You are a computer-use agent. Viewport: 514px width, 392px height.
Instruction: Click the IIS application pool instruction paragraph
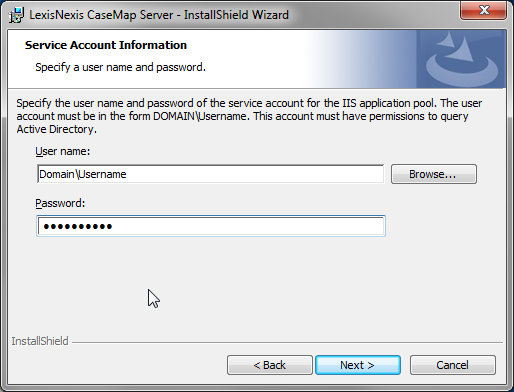(x=249, y=116)
